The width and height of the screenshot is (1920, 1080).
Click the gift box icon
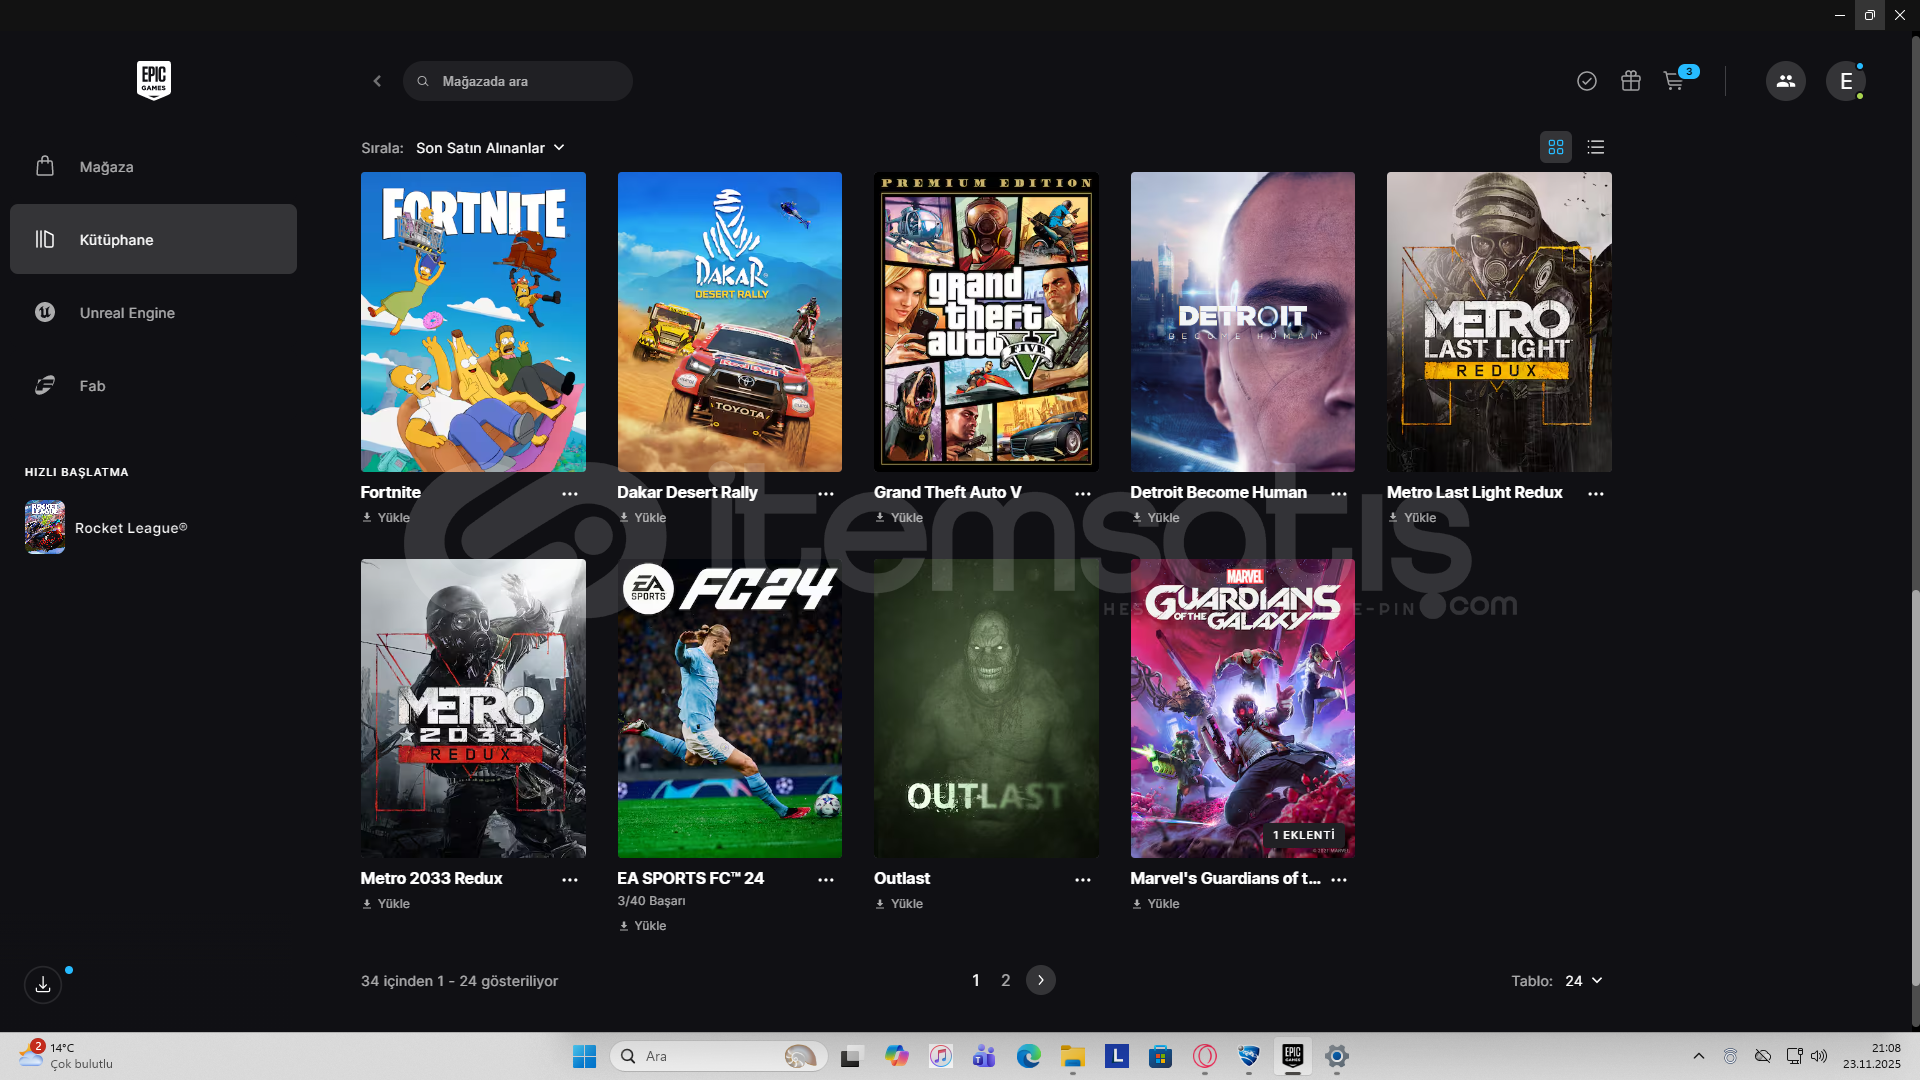[1630, 81]
